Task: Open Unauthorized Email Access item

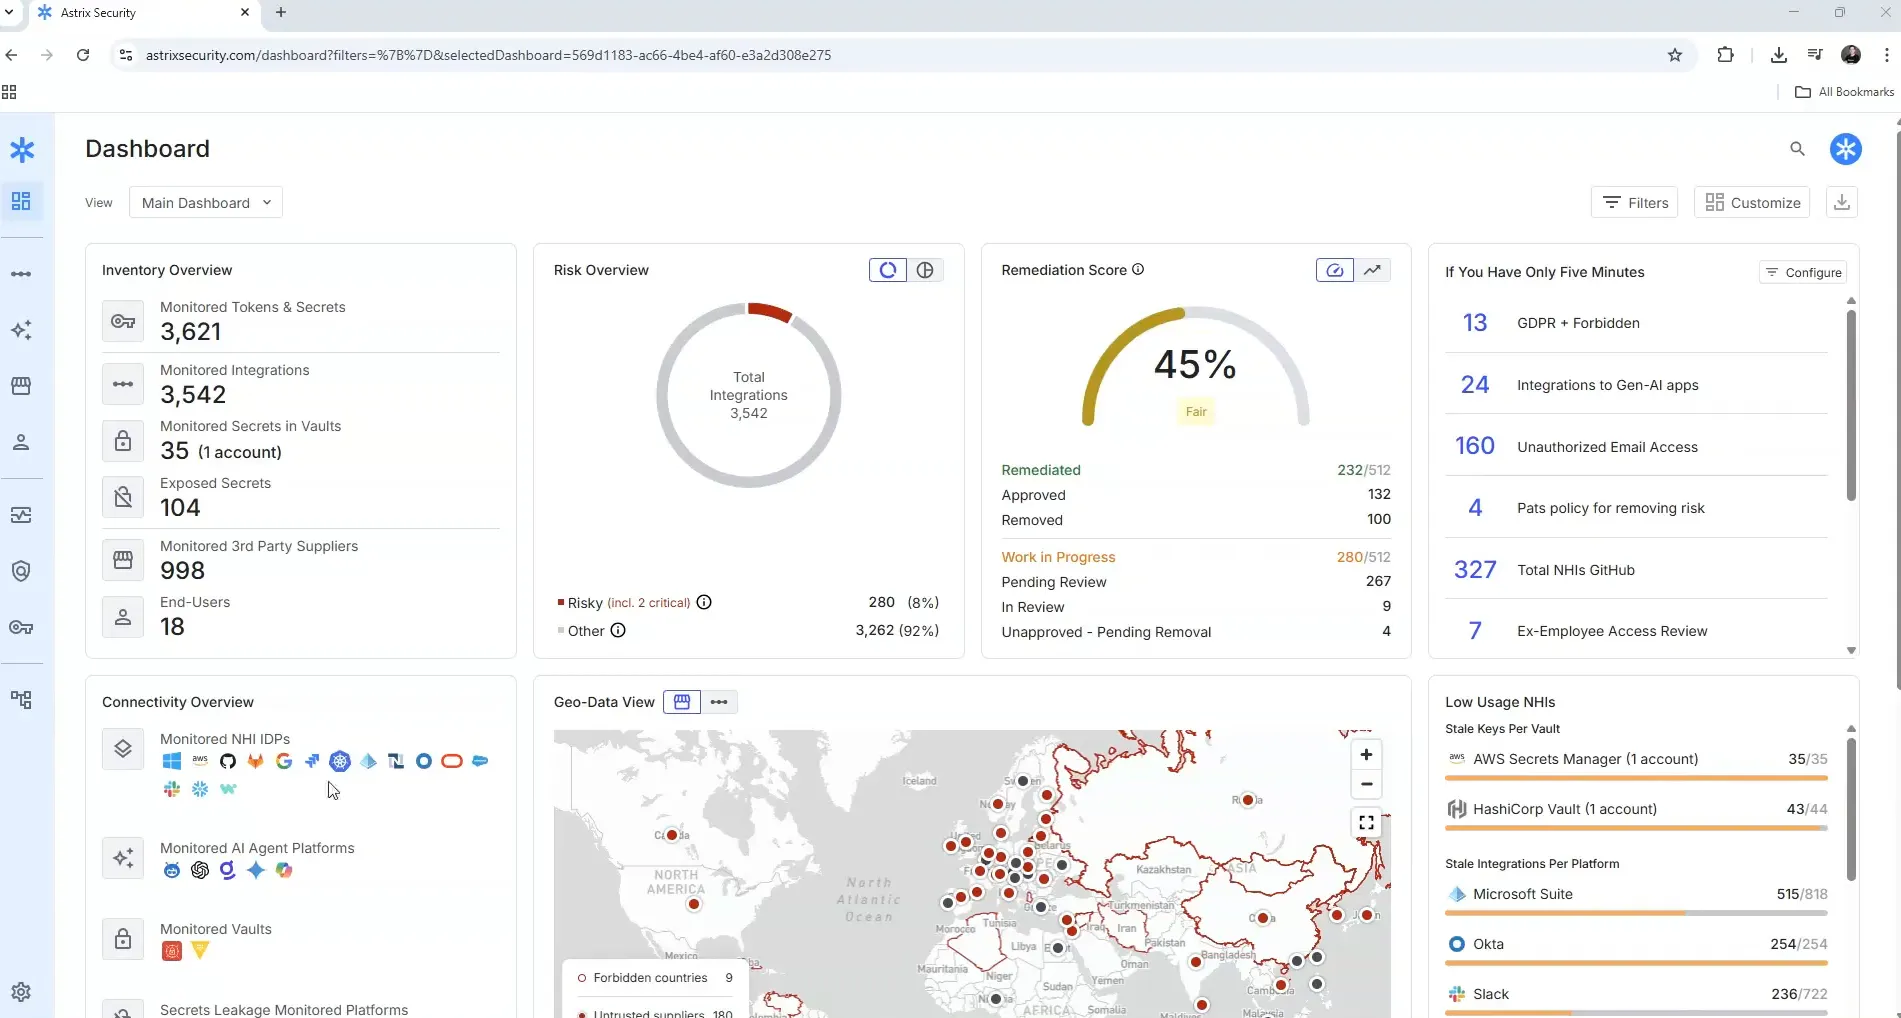Action: [1607, 447]
